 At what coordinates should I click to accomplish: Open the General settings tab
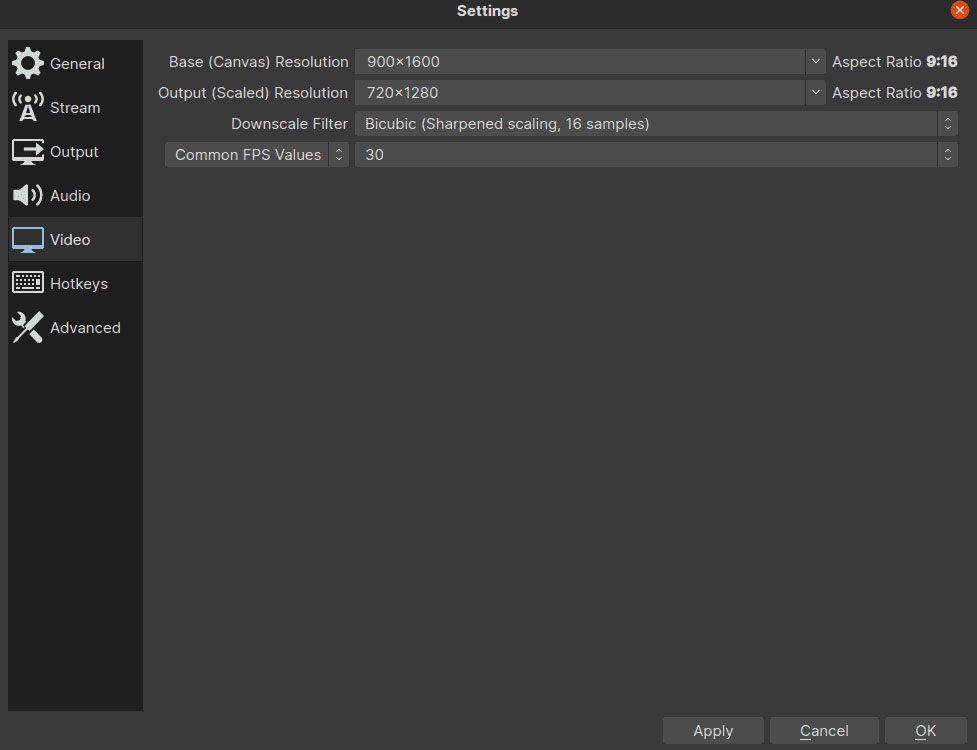tap(75, 64)
